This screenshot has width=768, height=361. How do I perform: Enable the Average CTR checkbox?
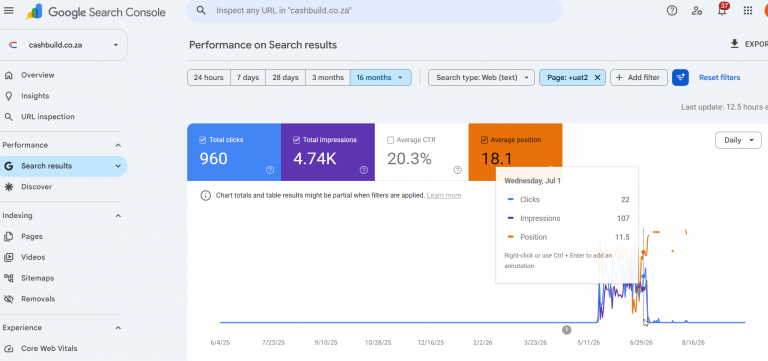pos(390,140)
